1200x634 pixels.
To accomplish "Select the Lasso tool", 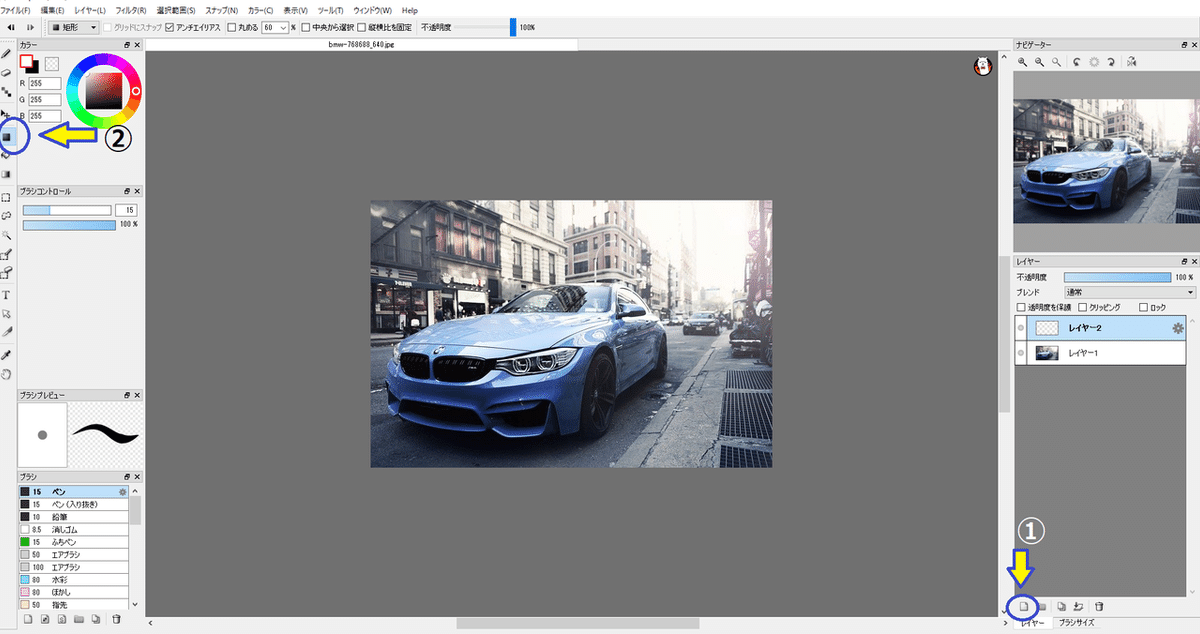I will [x=7, y=215].
